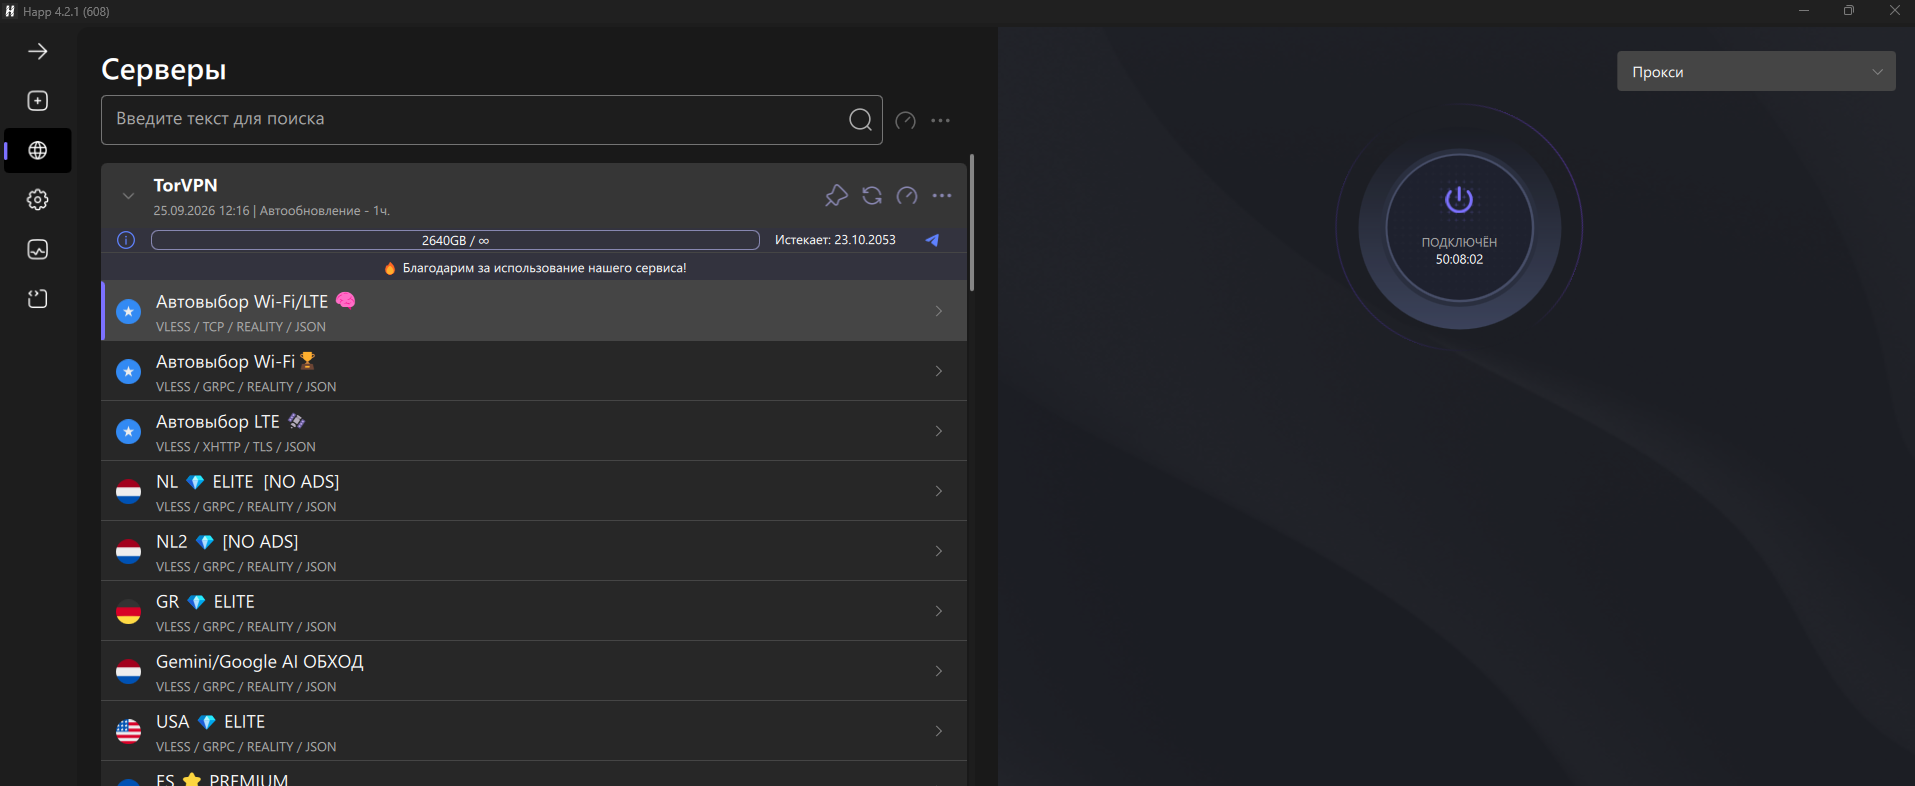Open the Прокси mode dropdown
The width and height of the screenshot is (1915, 786).
pos(1756,71)
